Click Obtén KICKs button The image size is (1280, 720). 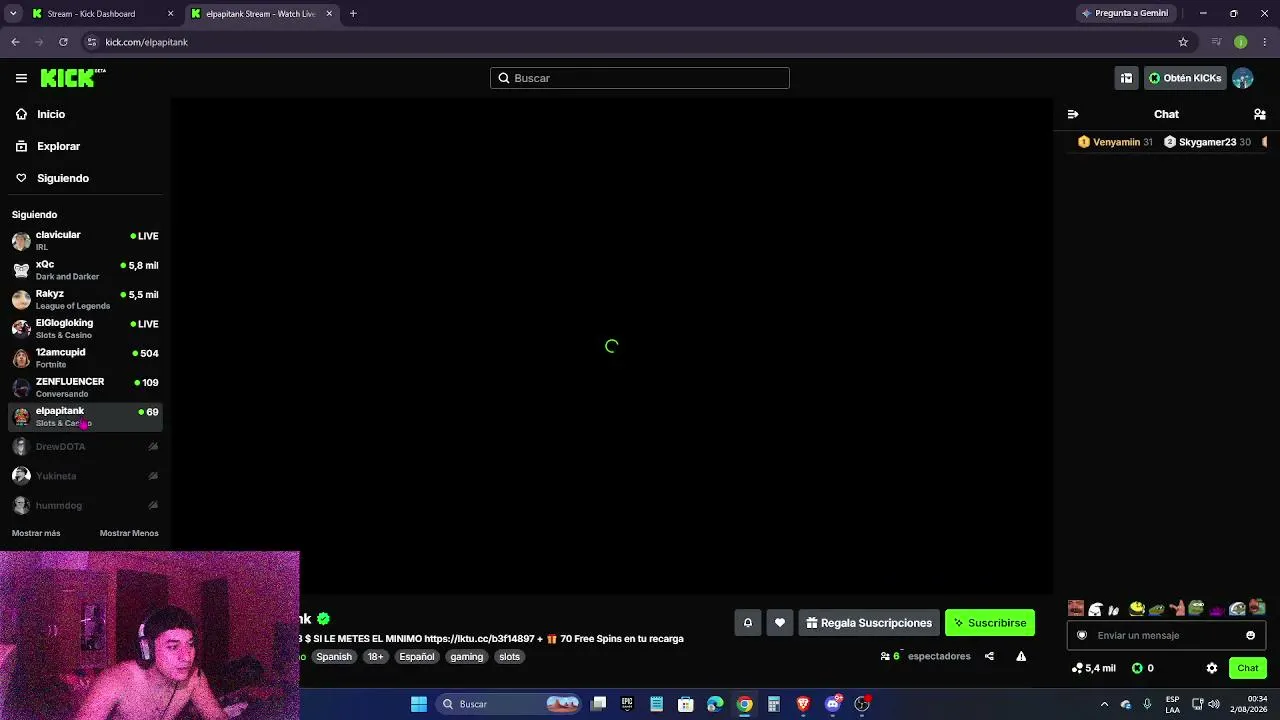(x=1185, y=78)
